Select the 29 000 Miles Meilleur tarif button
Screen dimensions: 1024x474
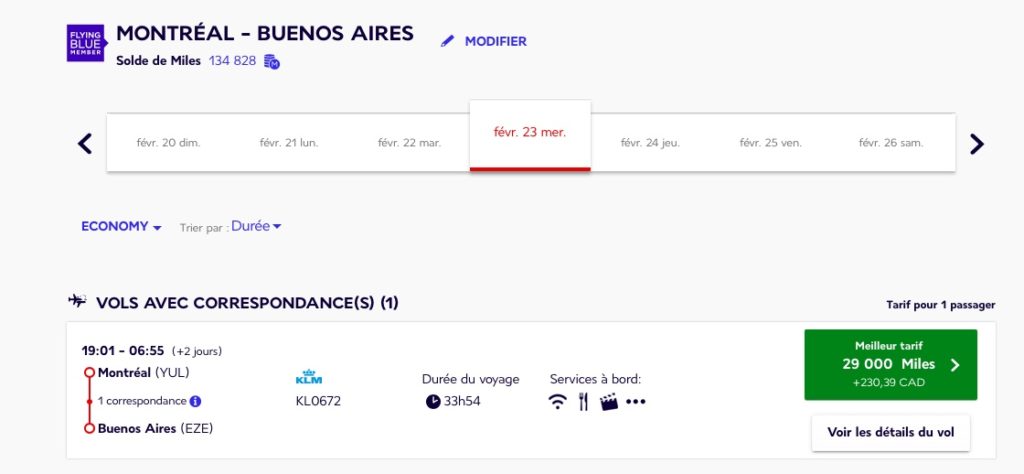(890, 365)
